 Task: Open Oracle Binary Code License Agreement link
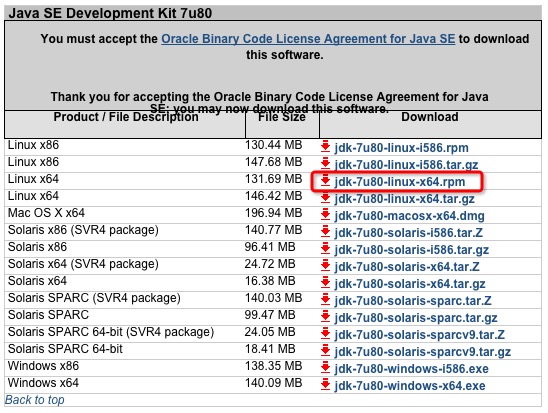point(308,39)
